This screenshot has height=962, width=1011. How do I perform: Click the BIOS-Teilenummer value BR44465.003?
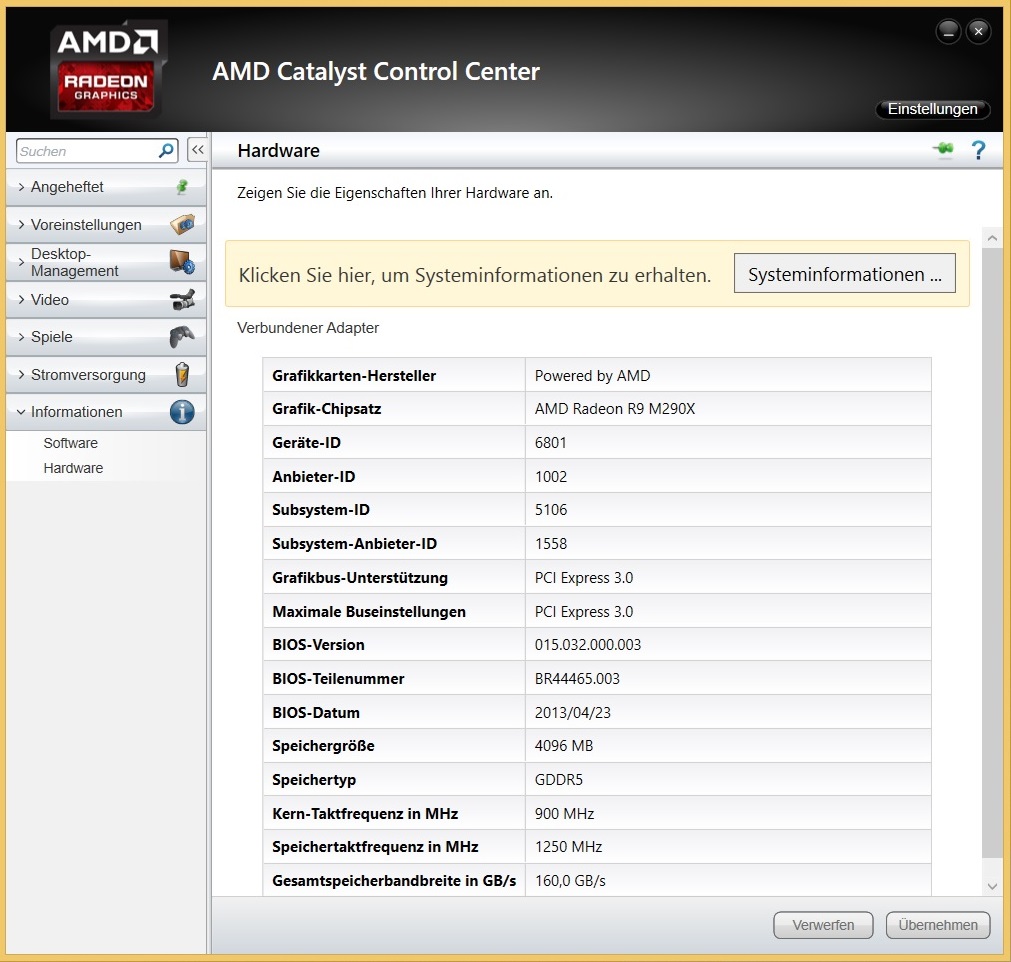(576, 678)
